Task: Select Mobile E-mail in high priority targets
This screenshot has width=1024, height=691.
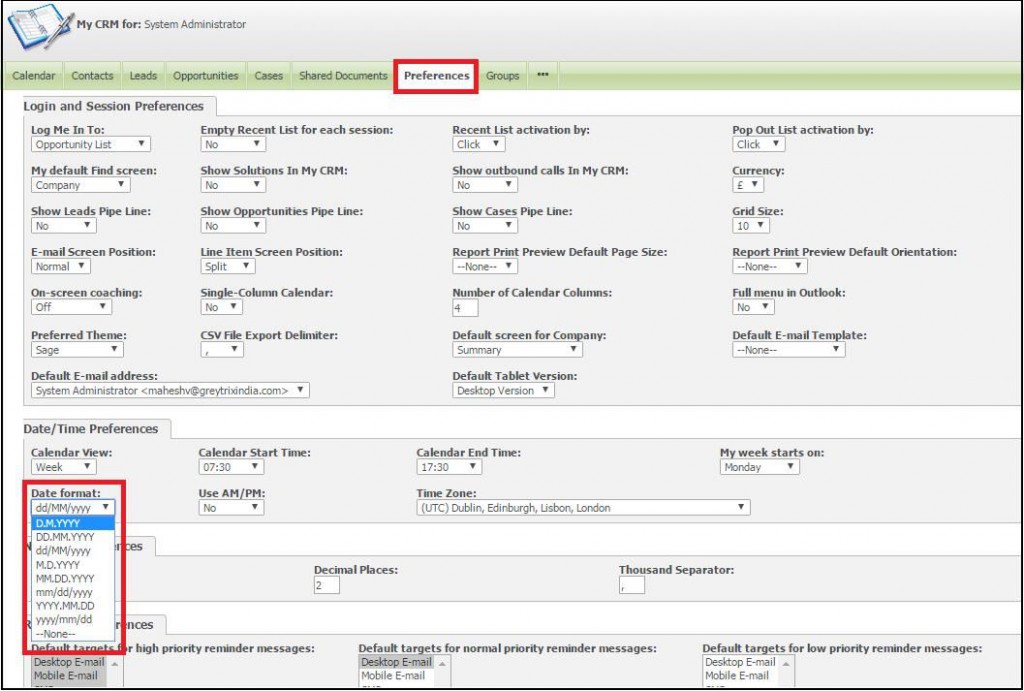Action: (x=68, y=676)
